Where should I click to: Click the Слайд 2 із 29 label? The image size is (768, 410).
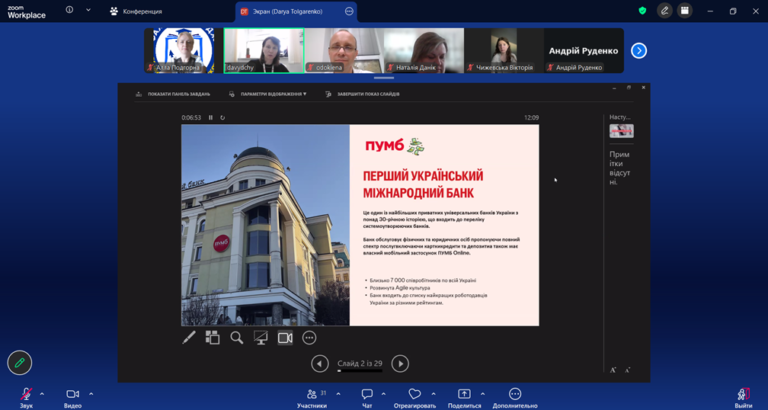pos(360,363)
